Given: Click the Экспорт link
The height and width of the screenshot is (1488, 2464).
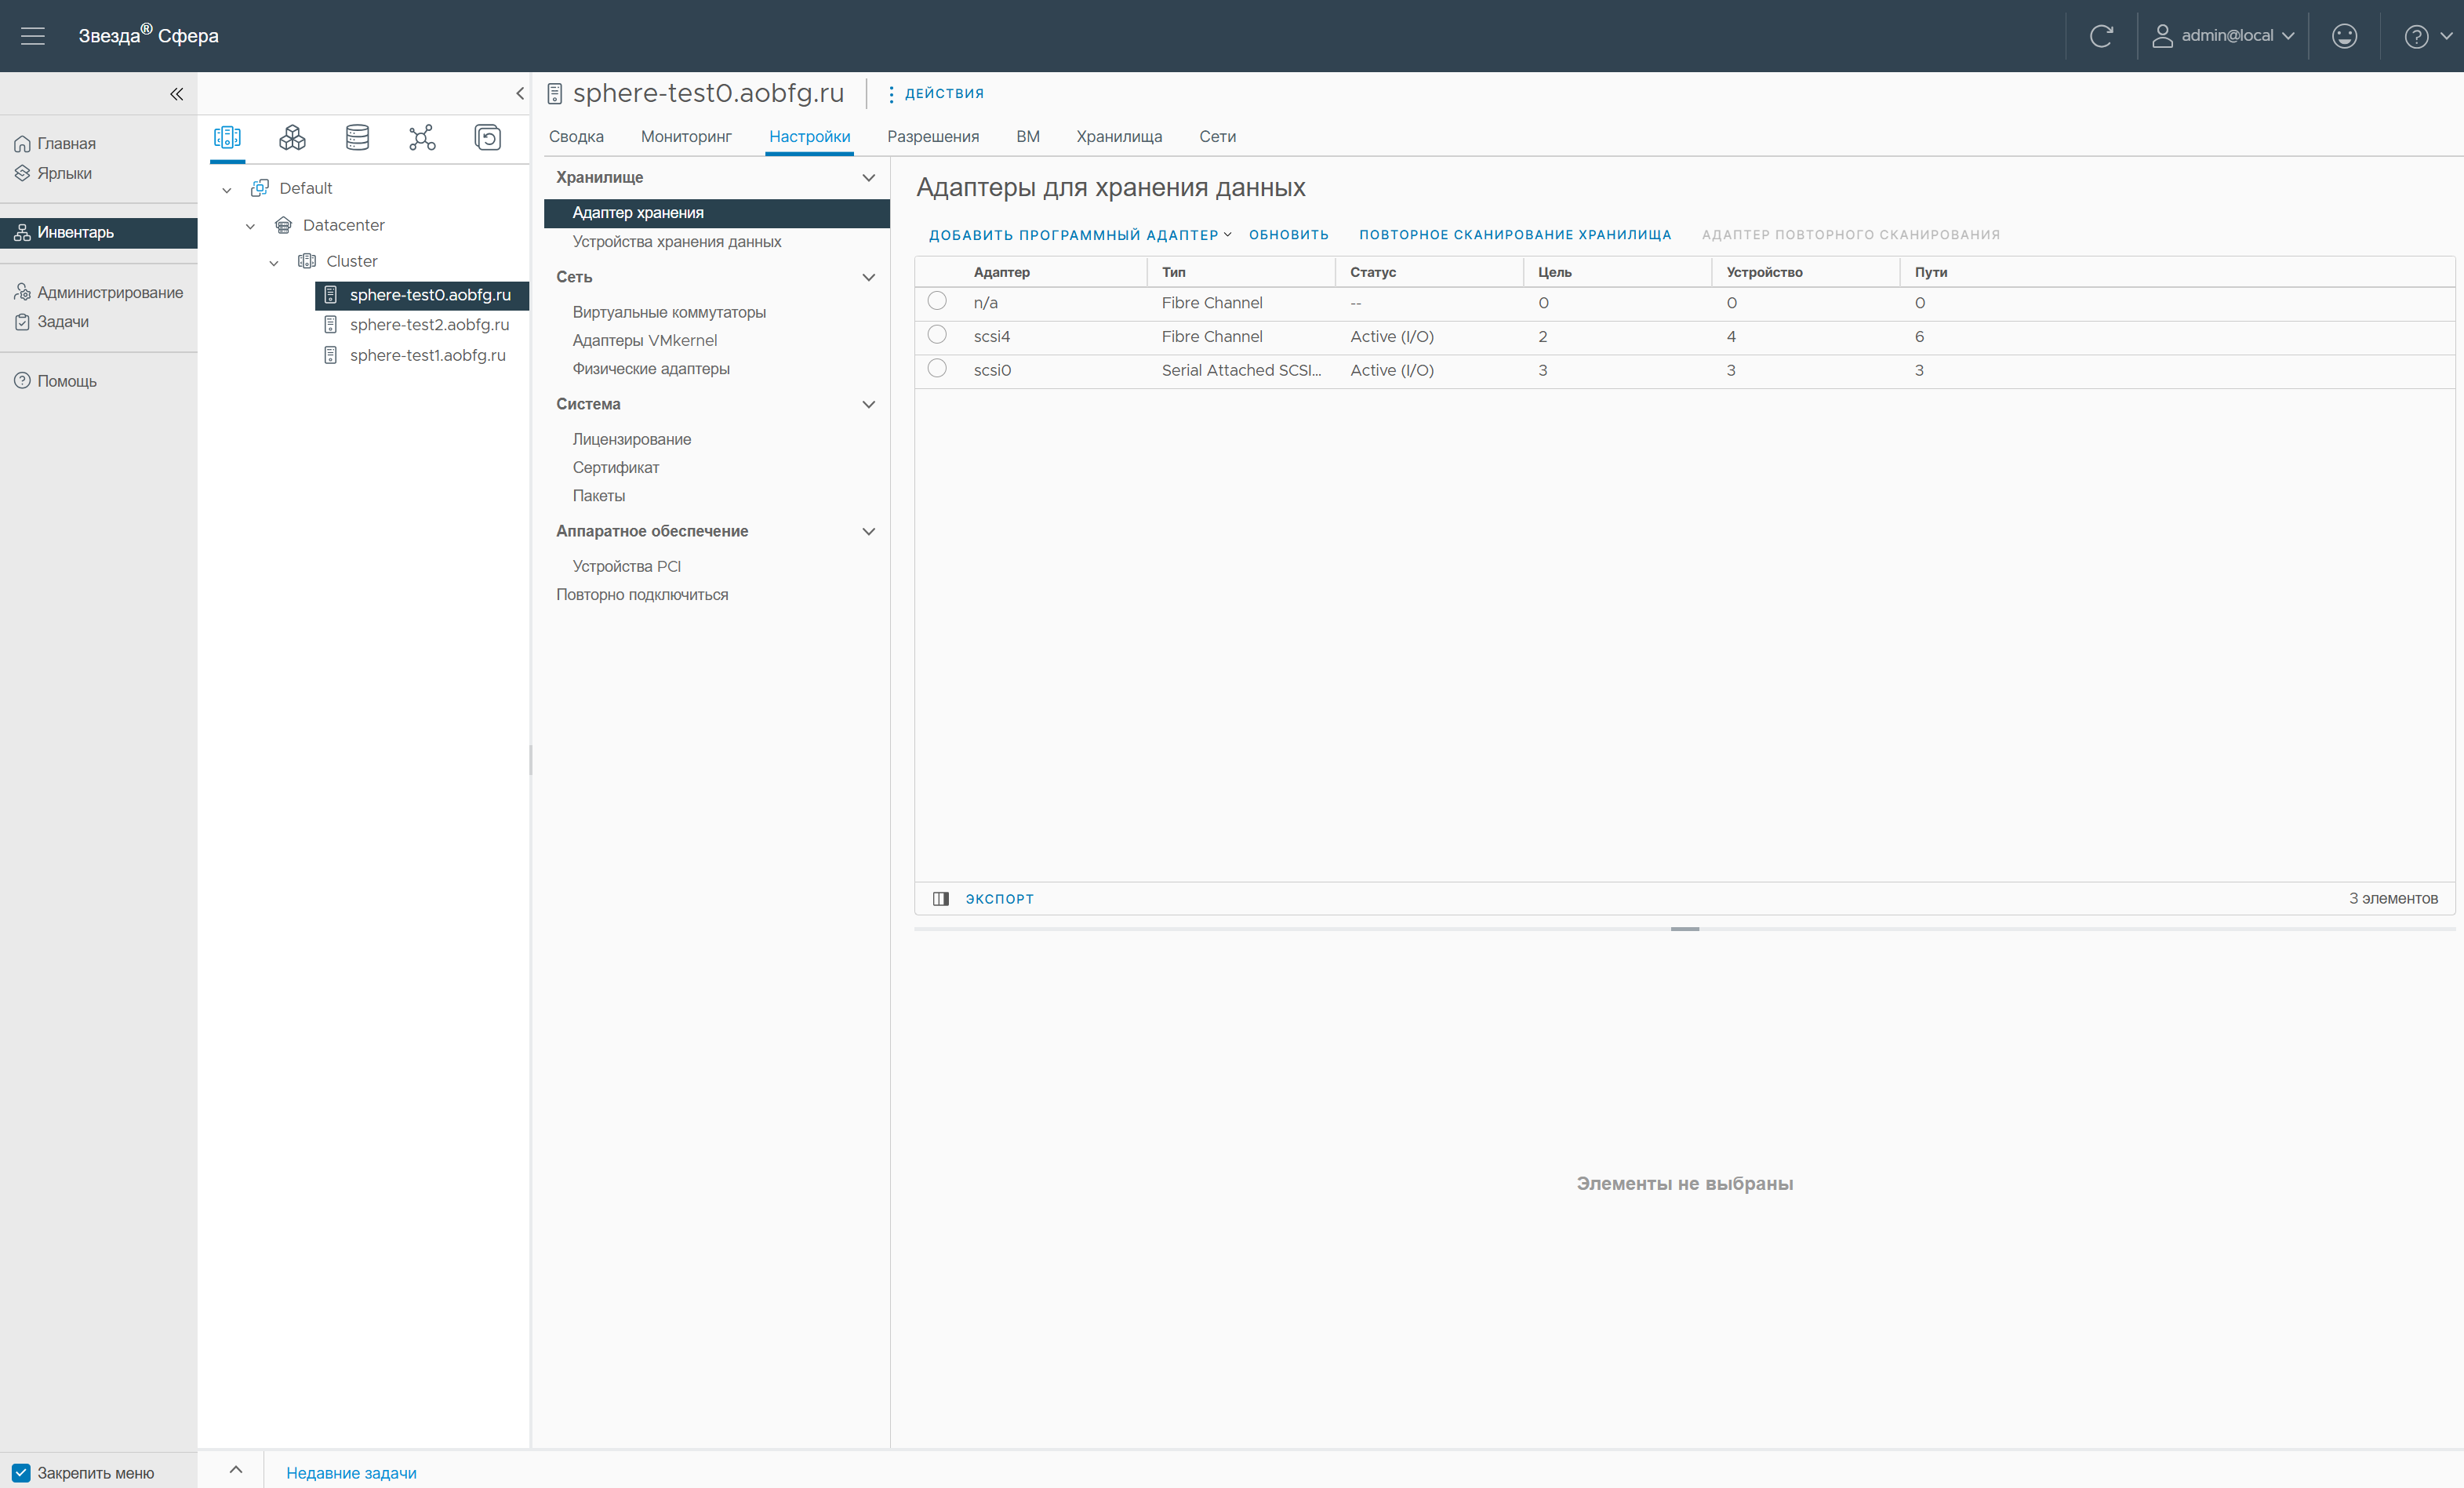Looking at the screenshot, I should pyautogui.click(x=999, y=899).
